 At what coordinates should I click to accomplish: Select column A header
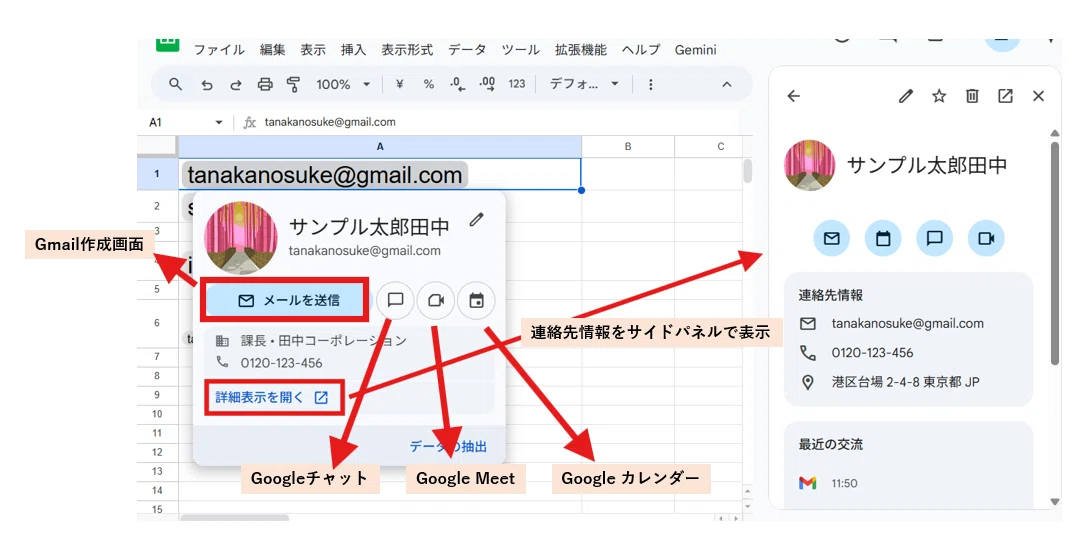380,146
